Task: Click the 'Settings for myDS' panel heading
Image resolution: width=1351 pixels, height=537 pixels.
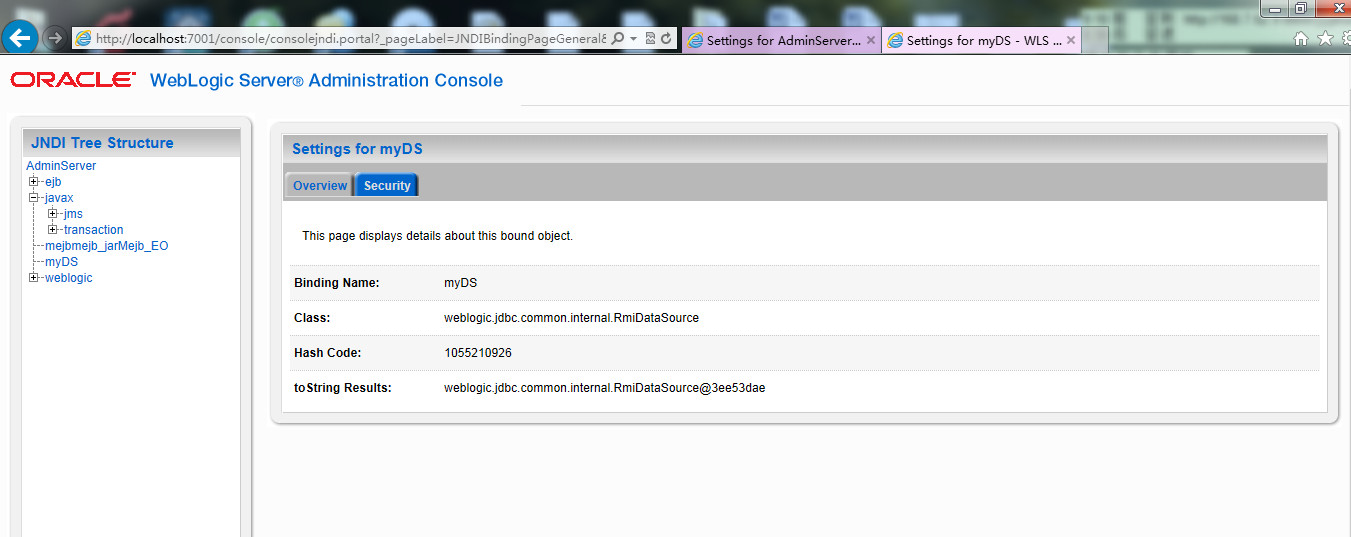Action: [x=357, y=149]
